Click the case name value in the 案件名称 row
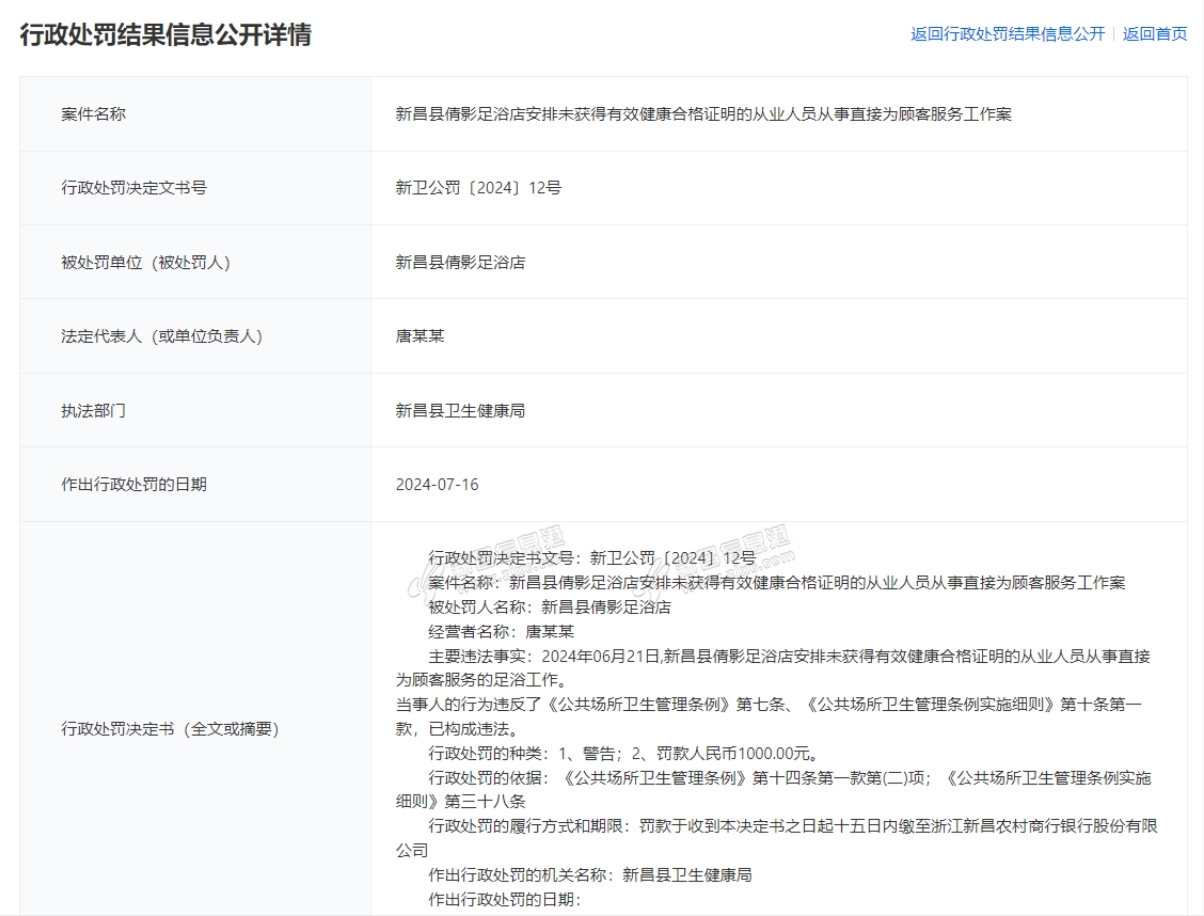This screenshot has width=1204, height=916. (703, 114)
